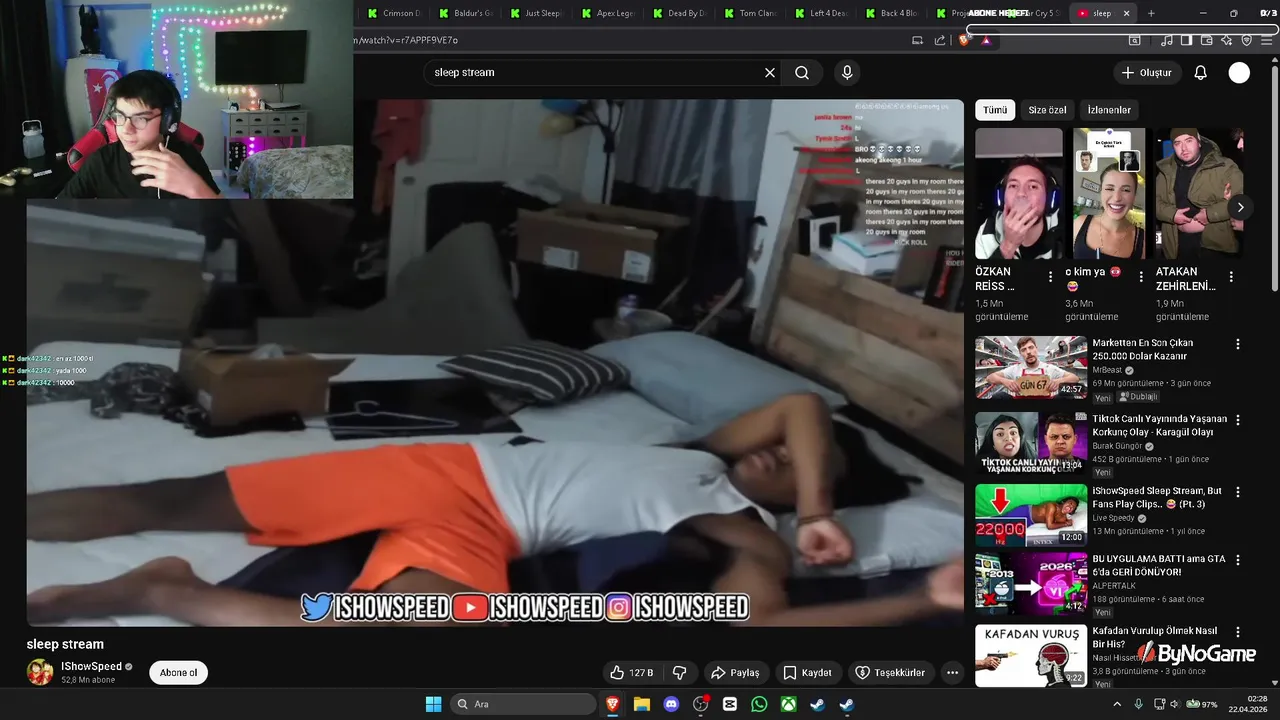The height and width of the screenshot is (720, 1280).
Task: Click the YouTube search magnifier button
Action: pos(802,72)
